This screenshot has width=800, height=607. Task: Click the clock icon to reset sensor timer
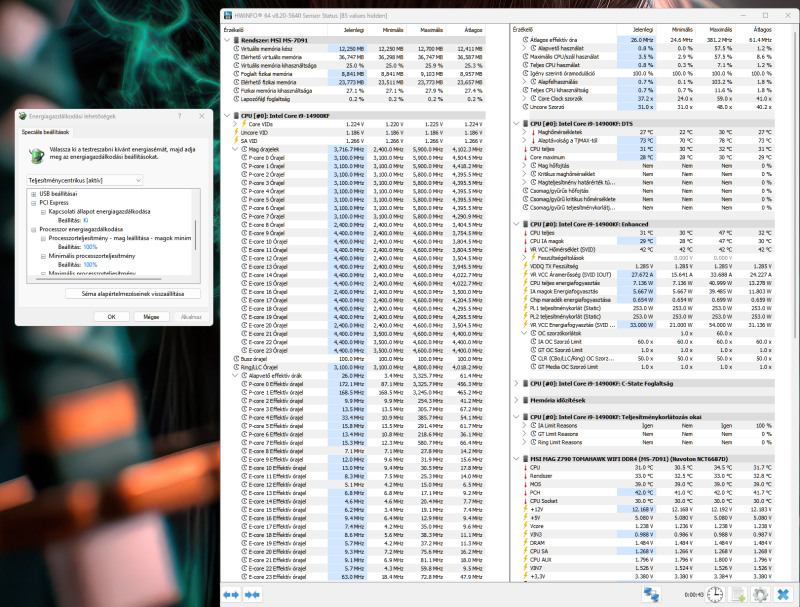coord(715,594)
